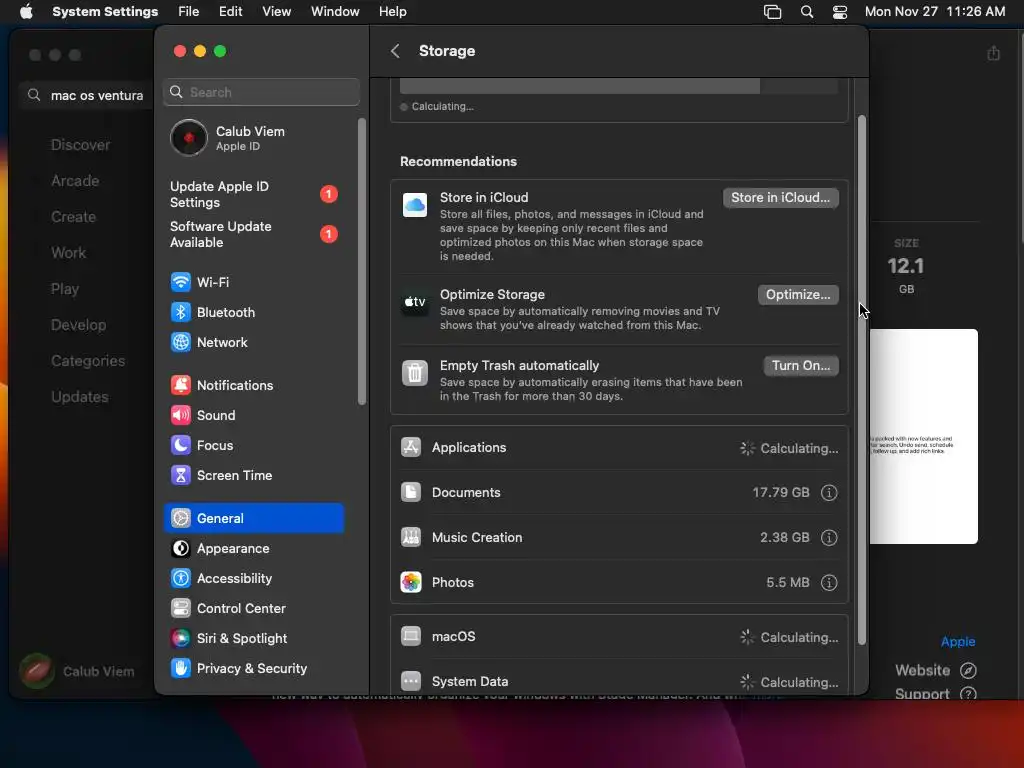
Task: Click the Apple TV icon next to Optimize Storage
Action: 415,302
